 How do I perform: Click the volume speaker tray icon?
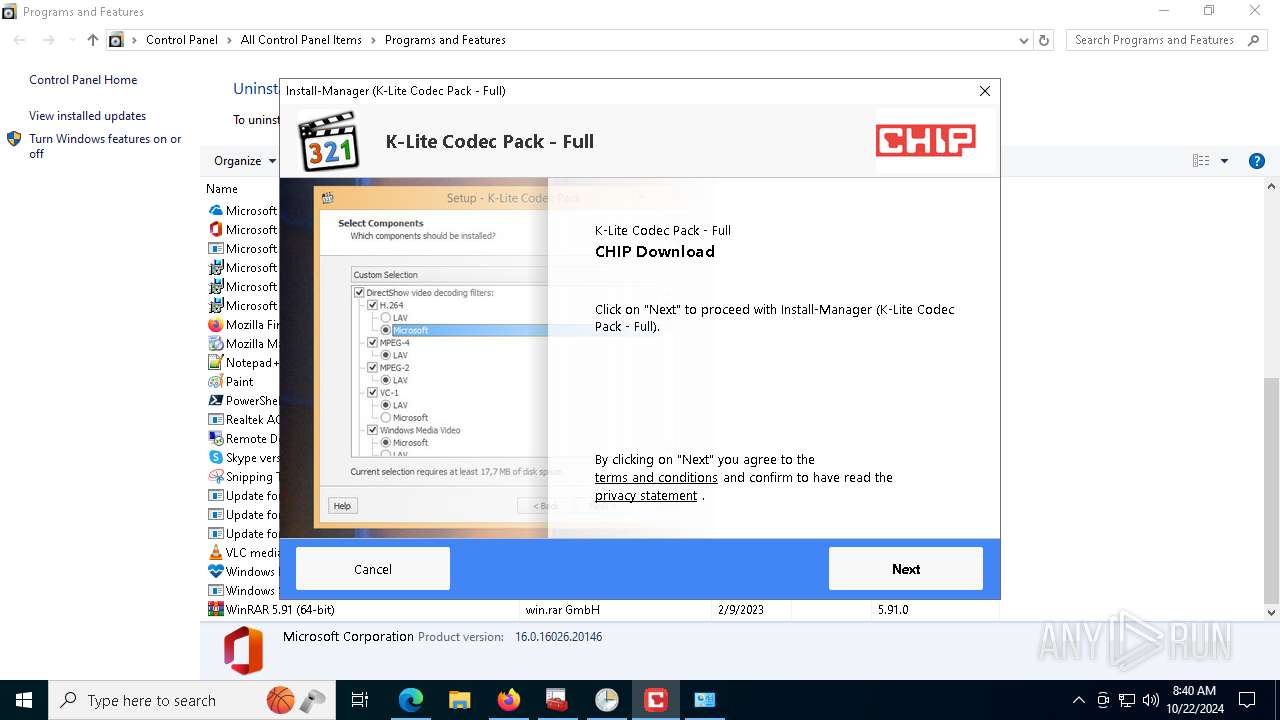1151,700
